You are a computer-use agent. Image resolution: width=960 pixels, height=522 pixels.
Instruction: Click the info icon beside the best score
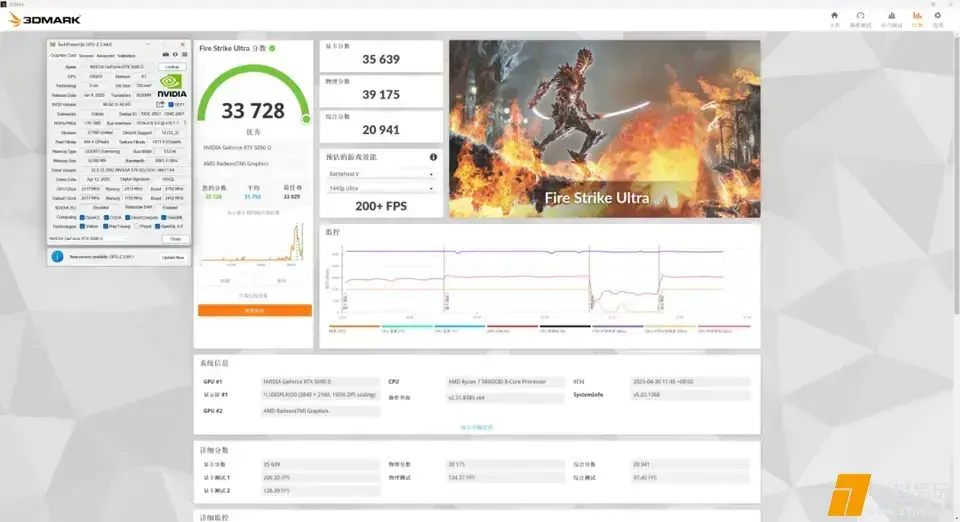pos(299,188)
